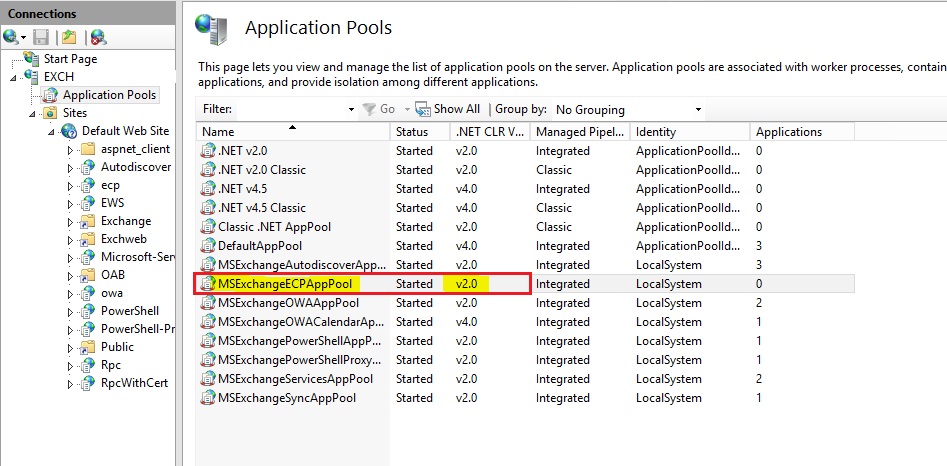Click the MSExchangeOWAAppPool icon
Viewport: 947px width, 466px height.
pyautogui.click(x=208, y=303)
